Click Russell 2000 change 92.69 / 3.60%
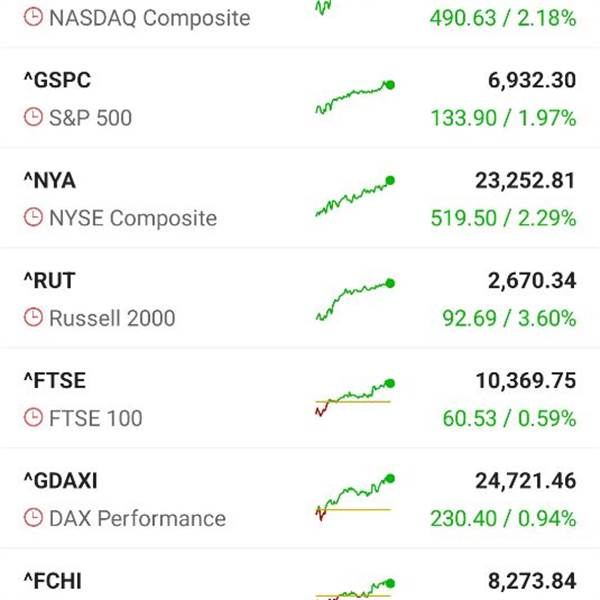 pyautogui.click(x=509, y=319)
